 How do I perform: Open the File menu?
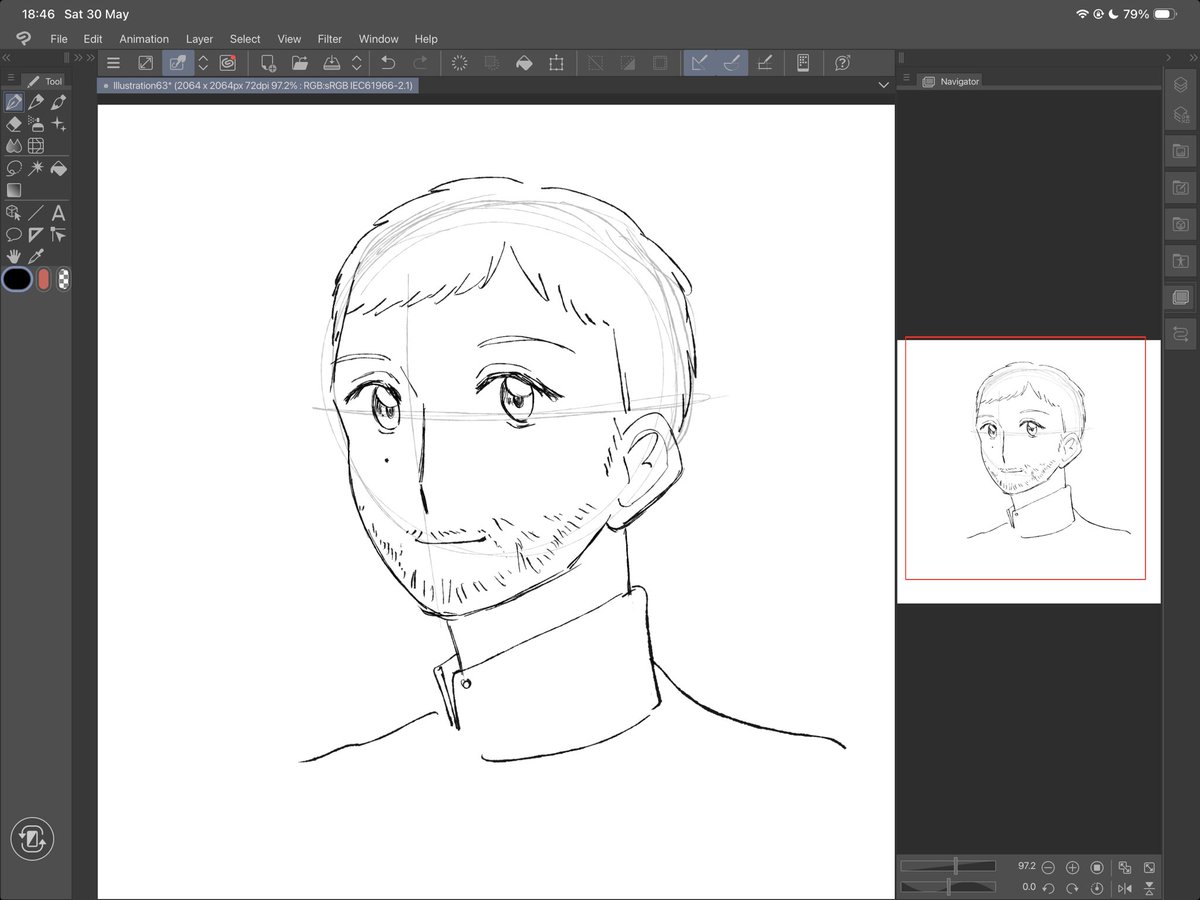(59, 39)
